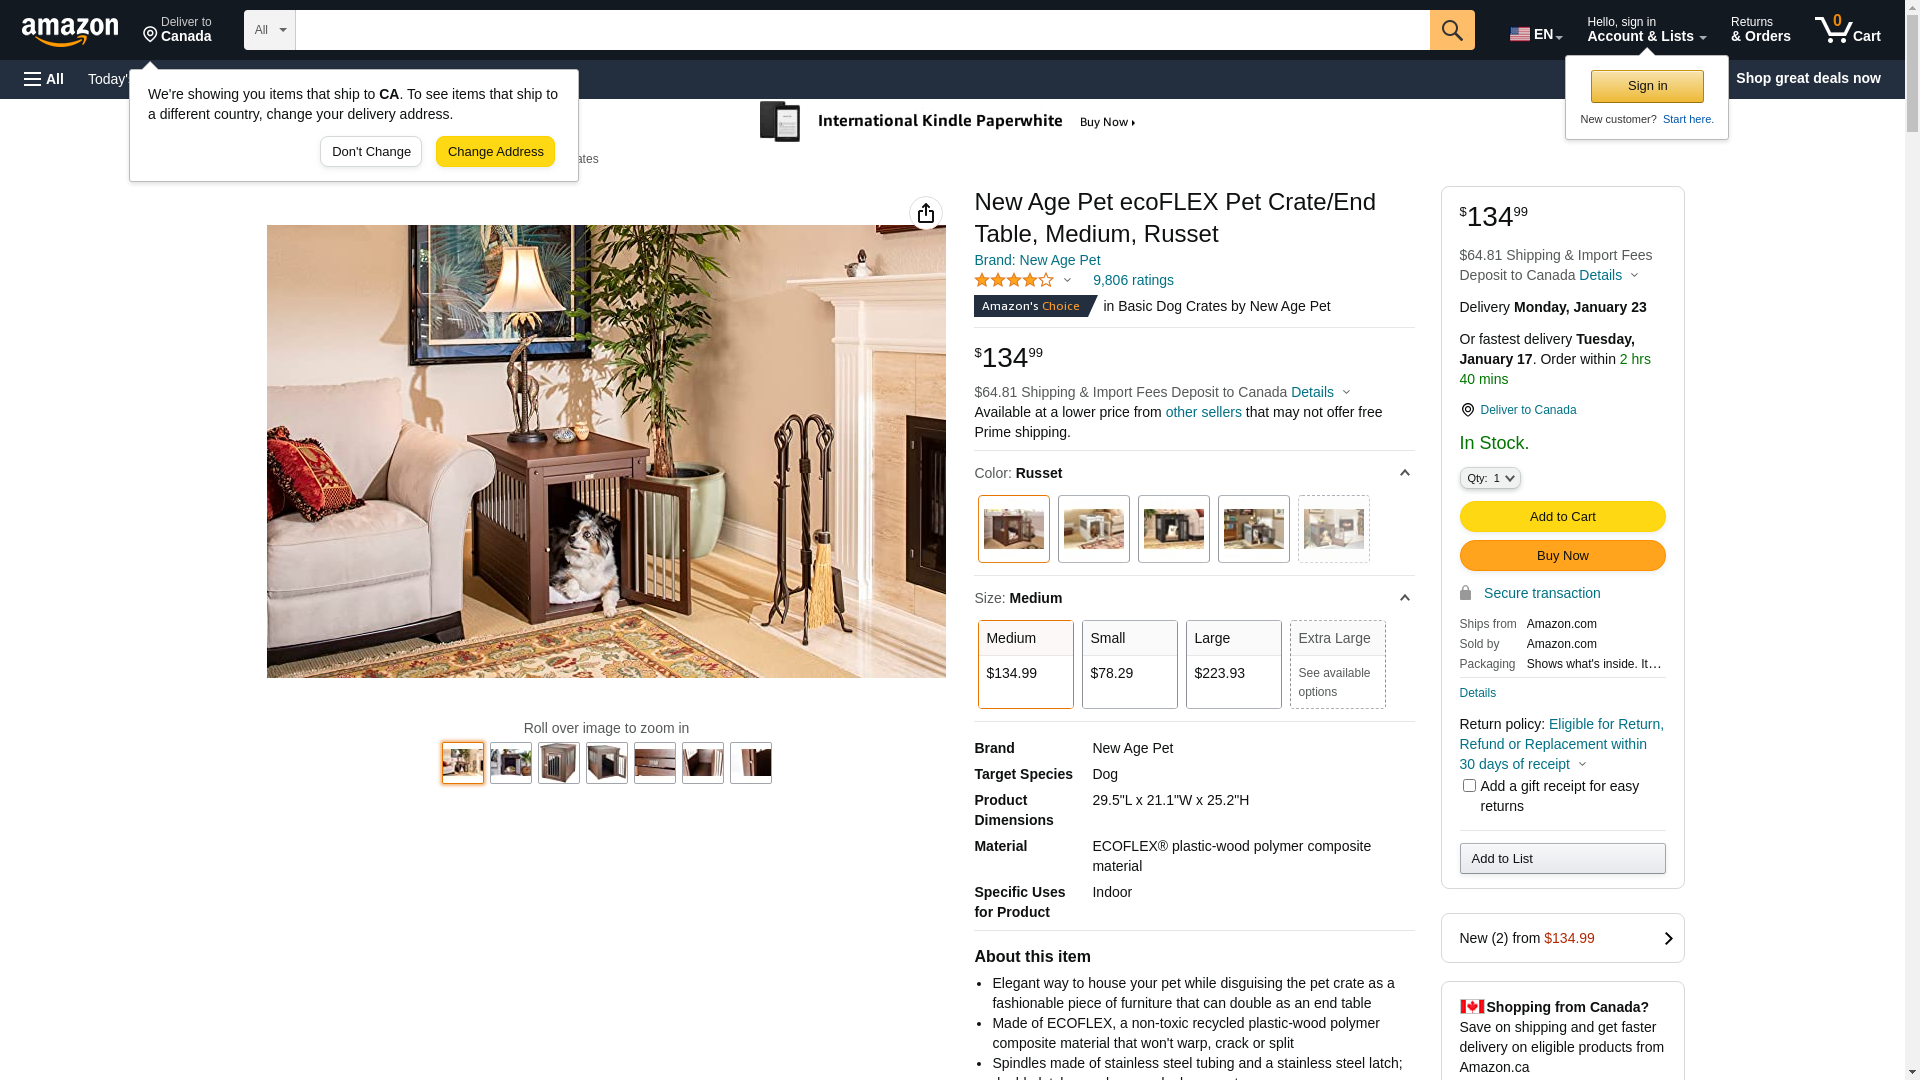Select the Small size option

pos(1130,665)
